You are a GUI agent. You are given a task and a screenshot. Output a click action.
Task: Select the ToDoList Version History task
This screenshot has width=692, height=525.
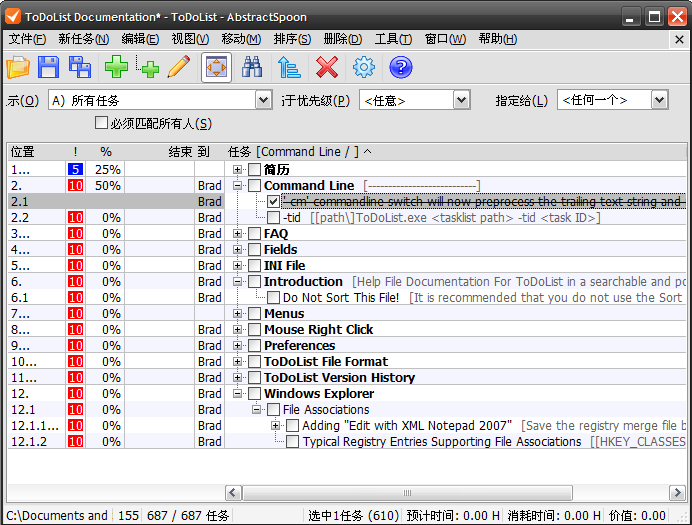(x=339, y=378)
